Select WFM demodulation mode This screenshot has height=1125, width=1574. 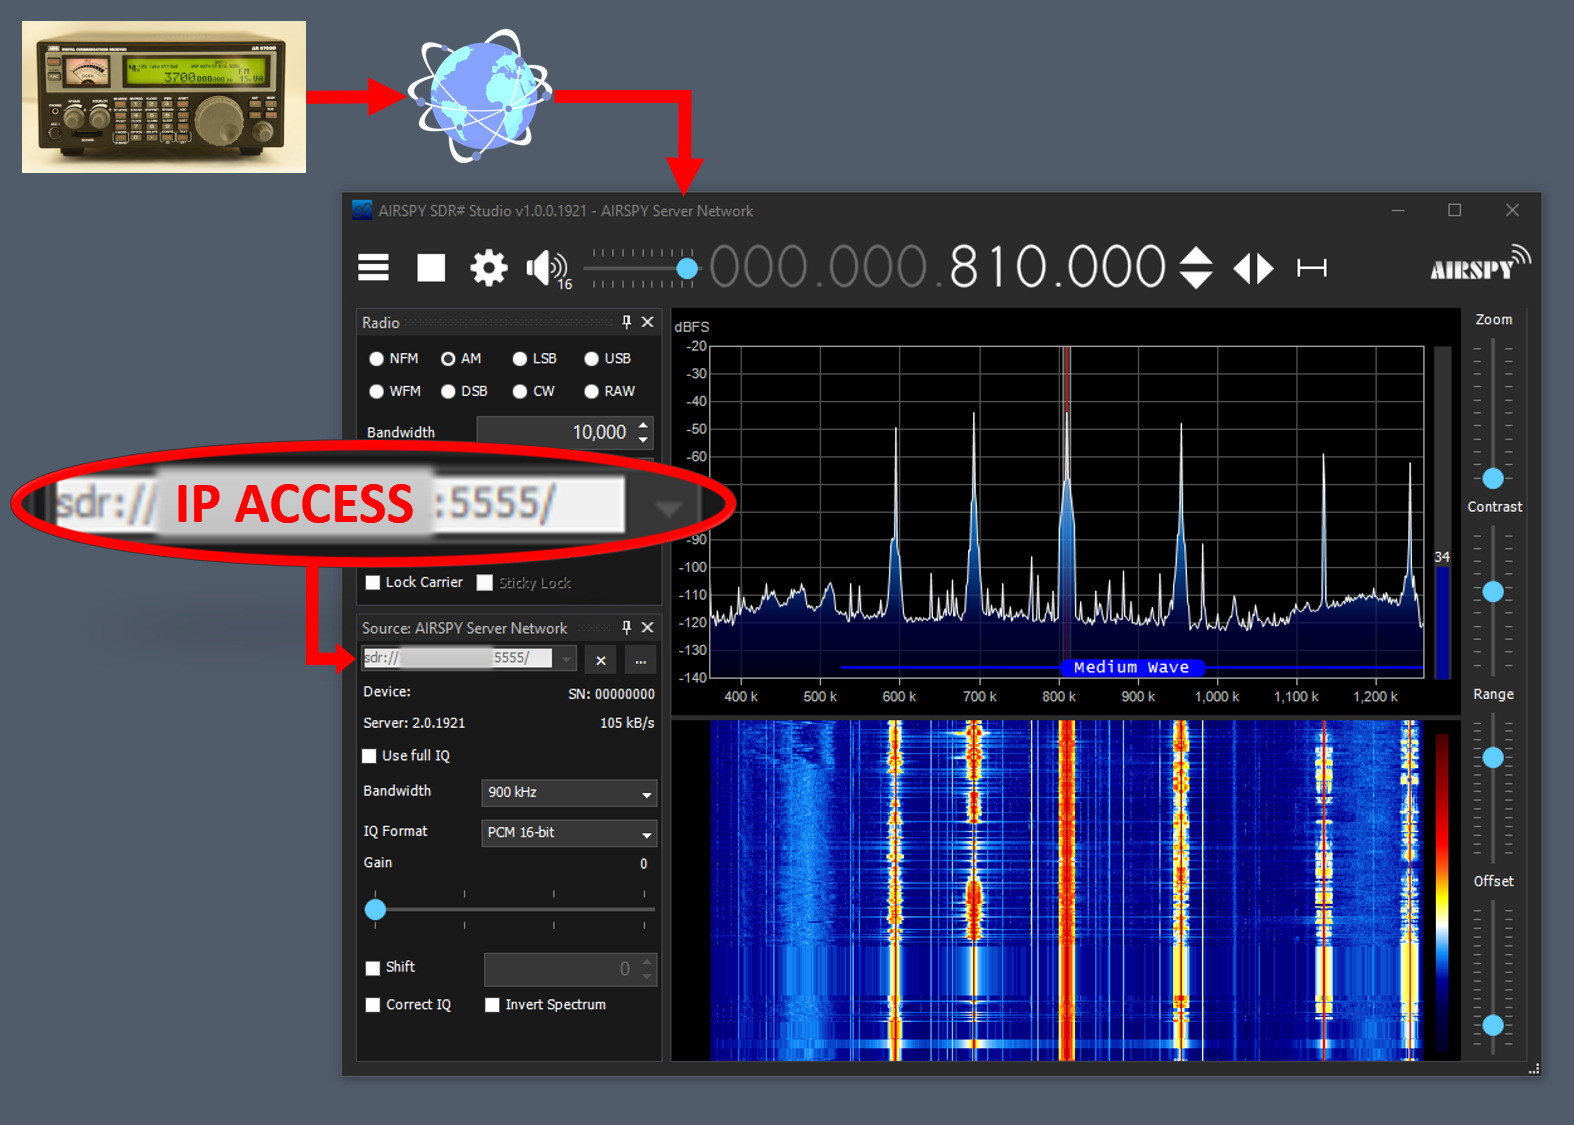click(x=376, y=392)
